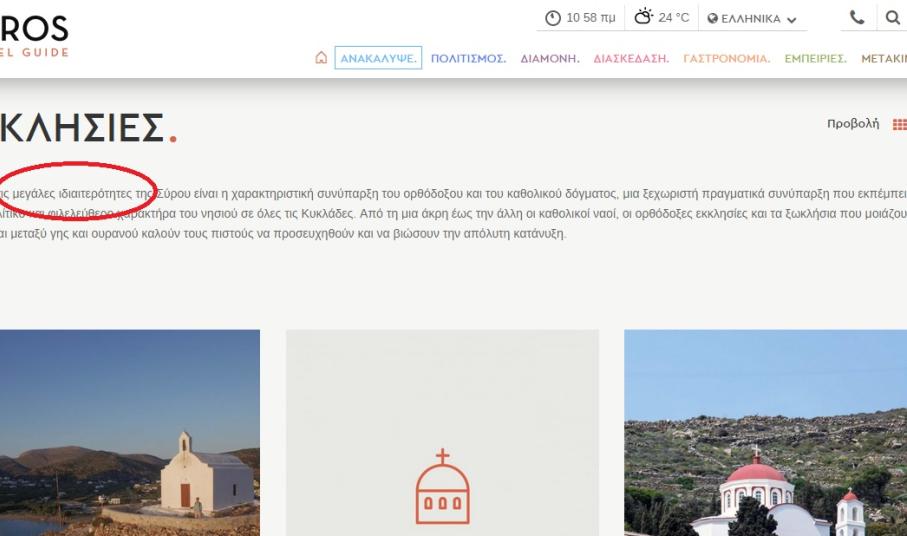
Task: Open the phone contact icon
Action: tap(854, 19)
